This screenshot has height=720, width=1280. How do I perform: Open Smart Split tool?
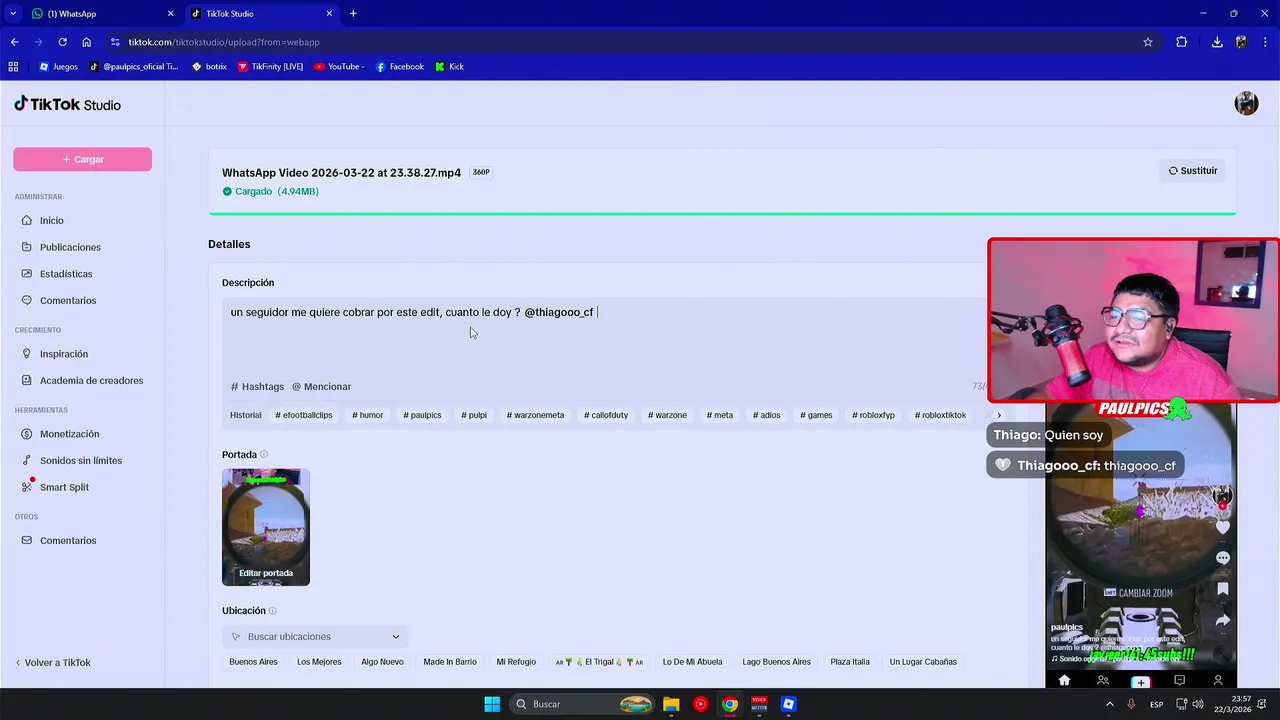pyautogui.click(x=64, y=487)
